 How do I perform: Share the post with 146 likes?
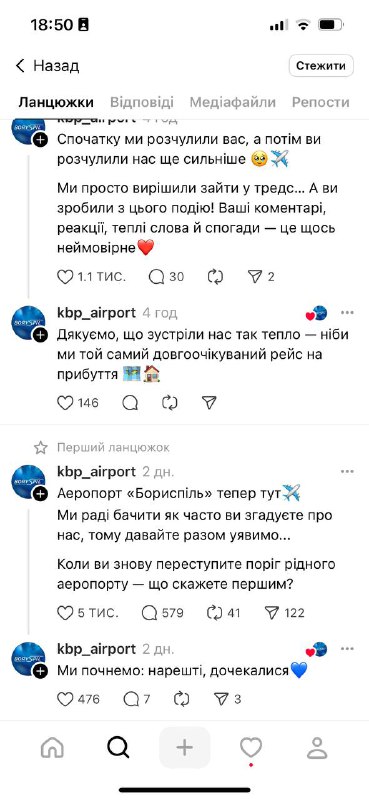tap(209, 403)
